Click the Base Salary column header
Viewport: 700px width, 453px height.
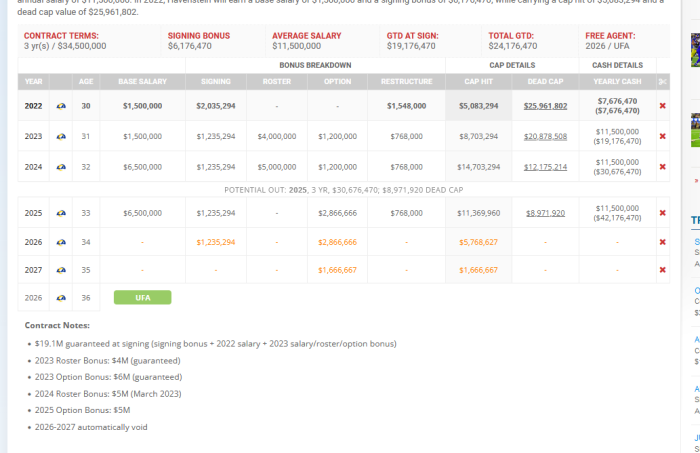pos(142,80)
